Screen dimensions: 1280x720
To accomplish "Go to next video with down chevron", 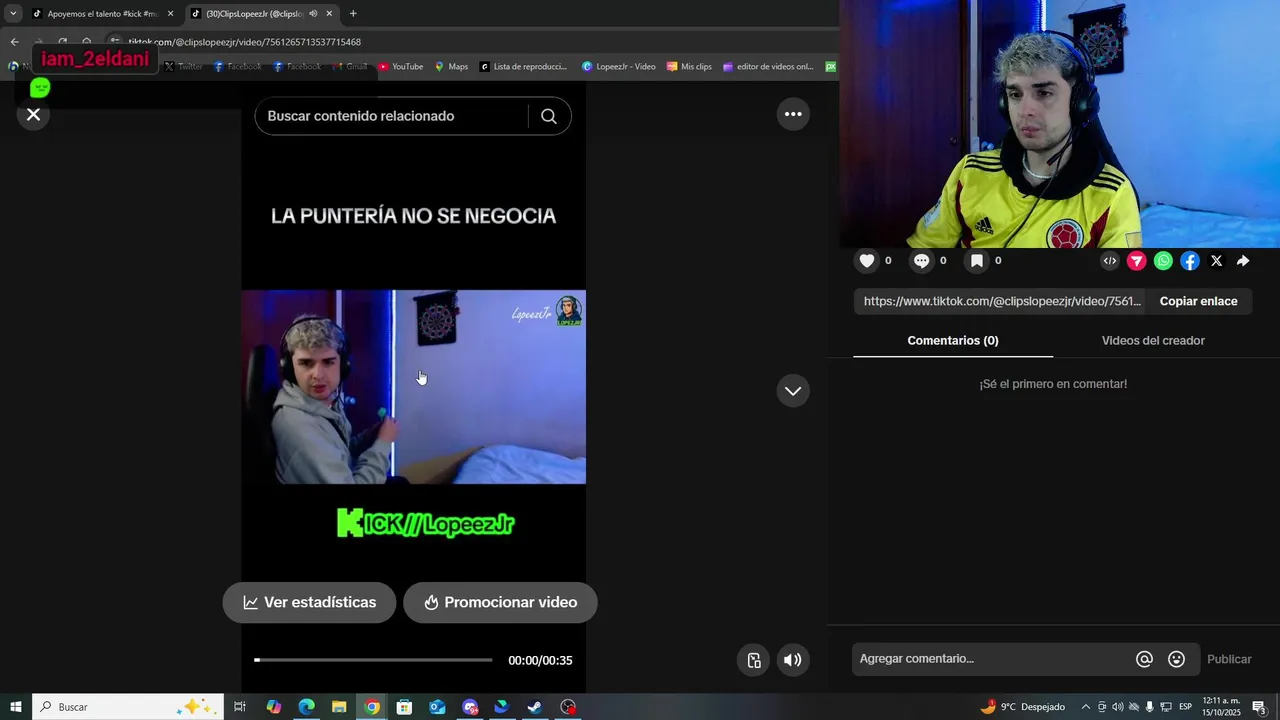I will 793,391.
